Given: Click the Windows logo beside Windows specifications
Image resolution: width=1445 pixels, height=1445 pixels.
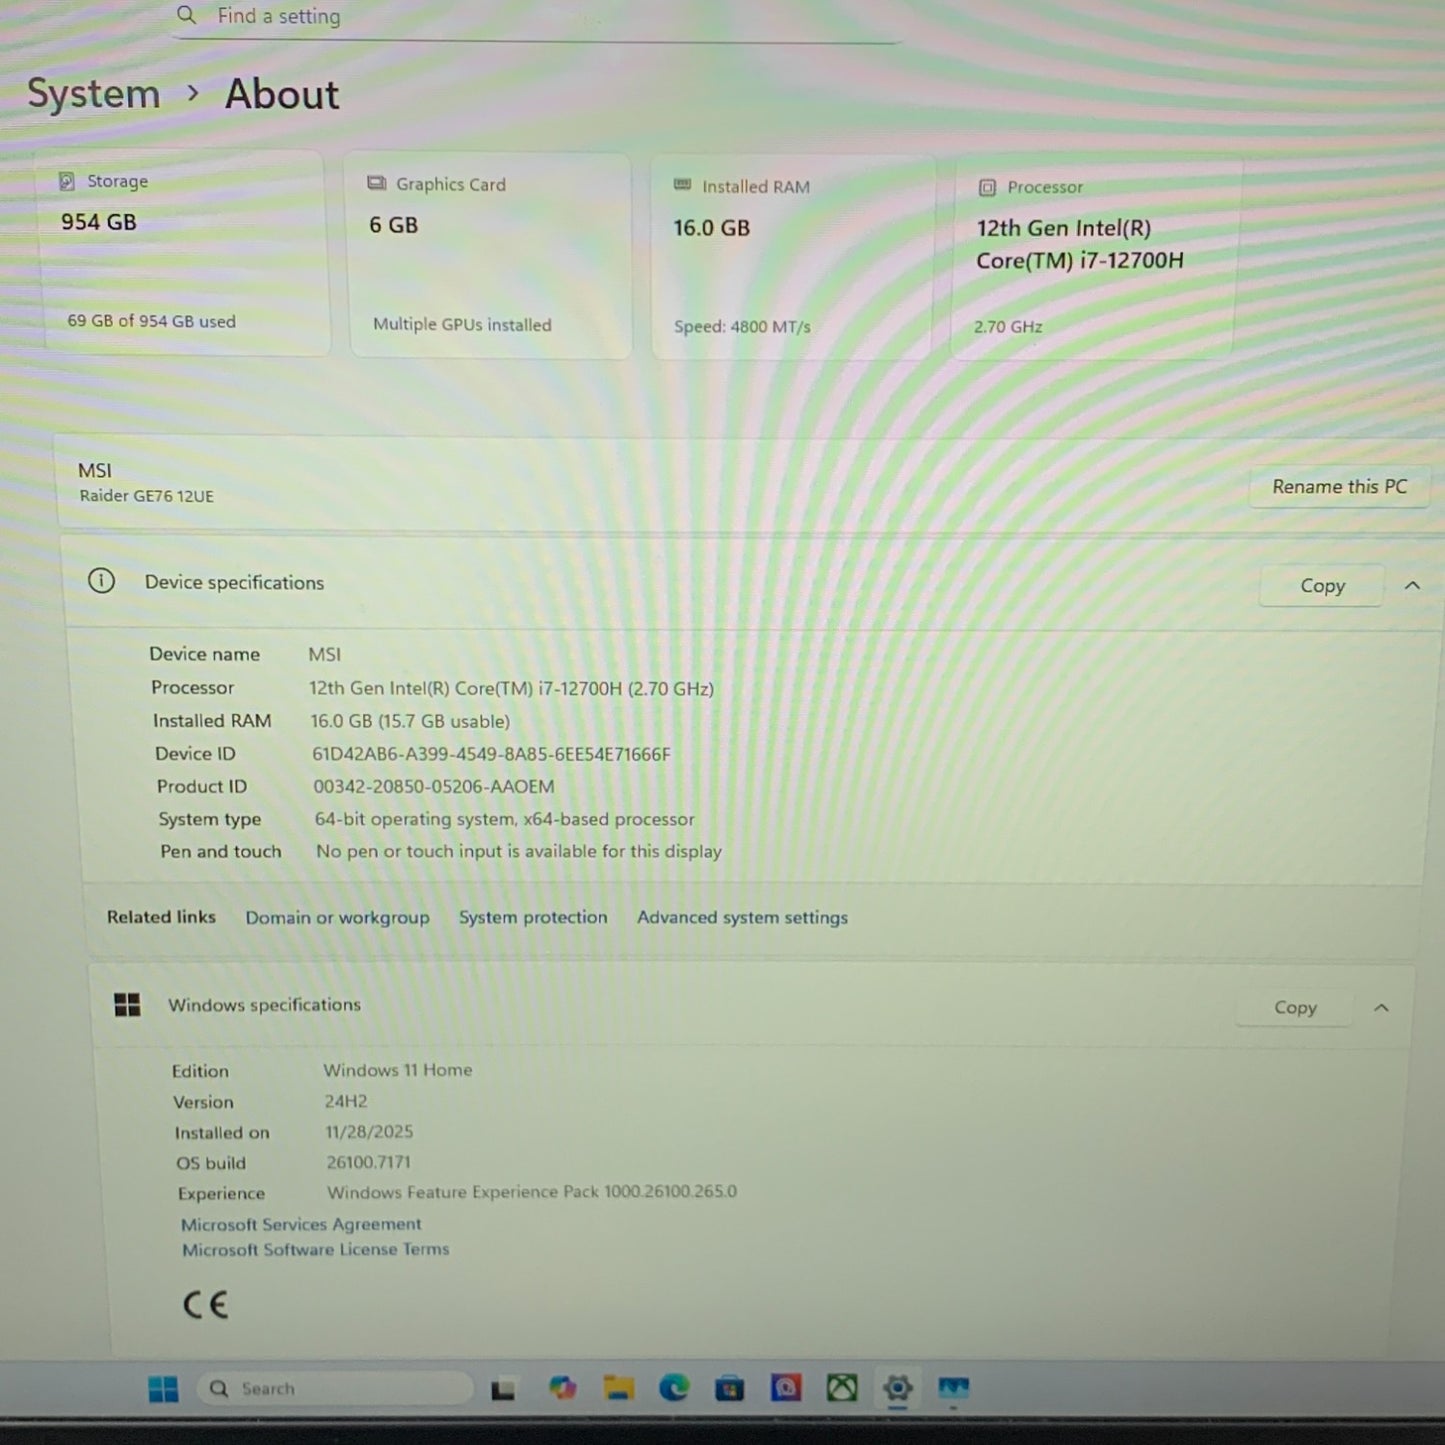Looking at the screenshot, I should click(128, 1005).
